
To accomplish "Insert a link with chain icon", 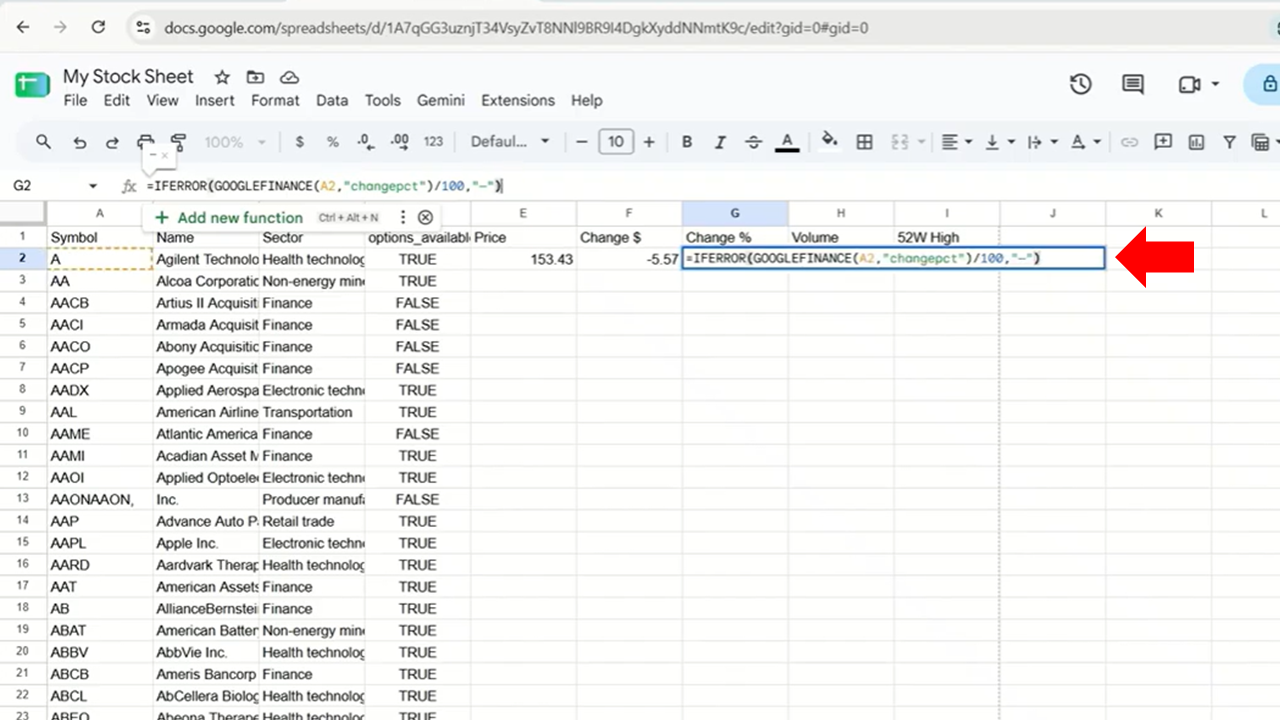I will 1129,142.
